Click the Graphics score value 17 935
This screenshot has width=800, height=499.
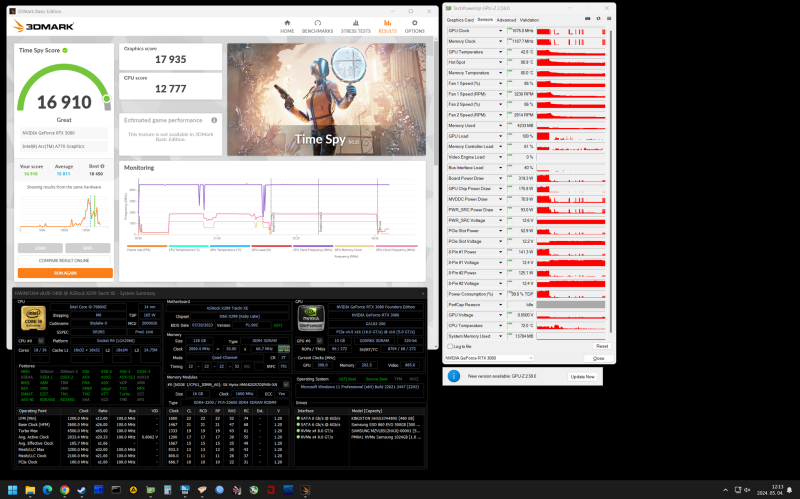click(x=170, y=60)
